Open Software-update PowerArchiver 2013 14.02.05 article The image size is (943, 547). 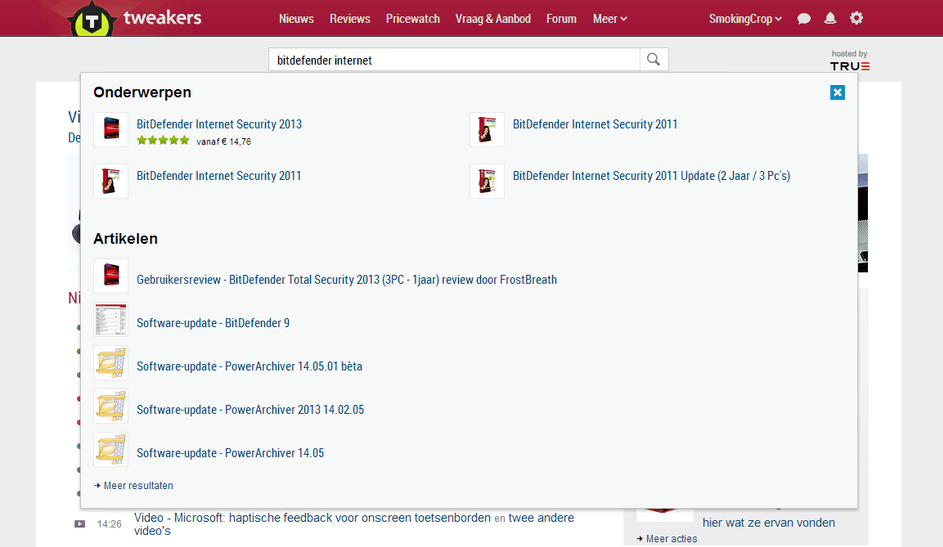pos(250,409)
